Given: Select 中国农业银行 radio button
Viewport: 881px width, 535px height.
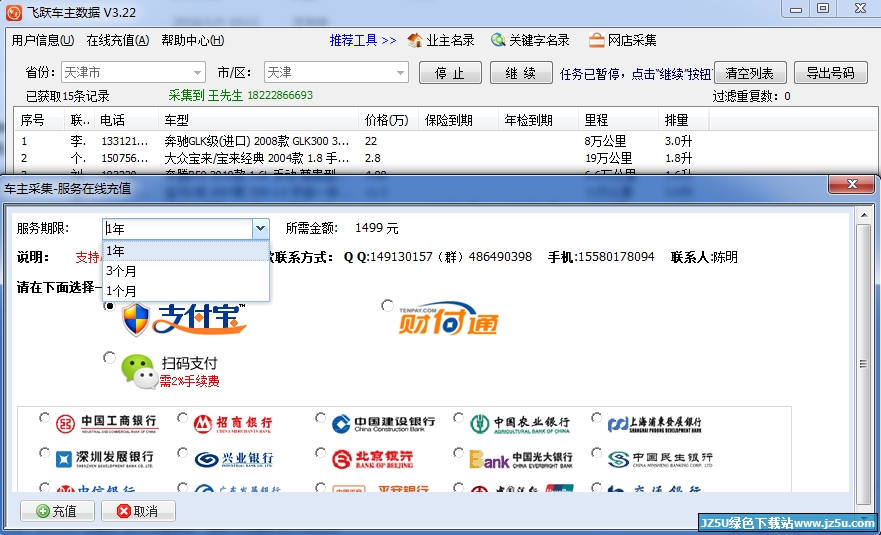Looking at the screenshot, I should [458, 418].
